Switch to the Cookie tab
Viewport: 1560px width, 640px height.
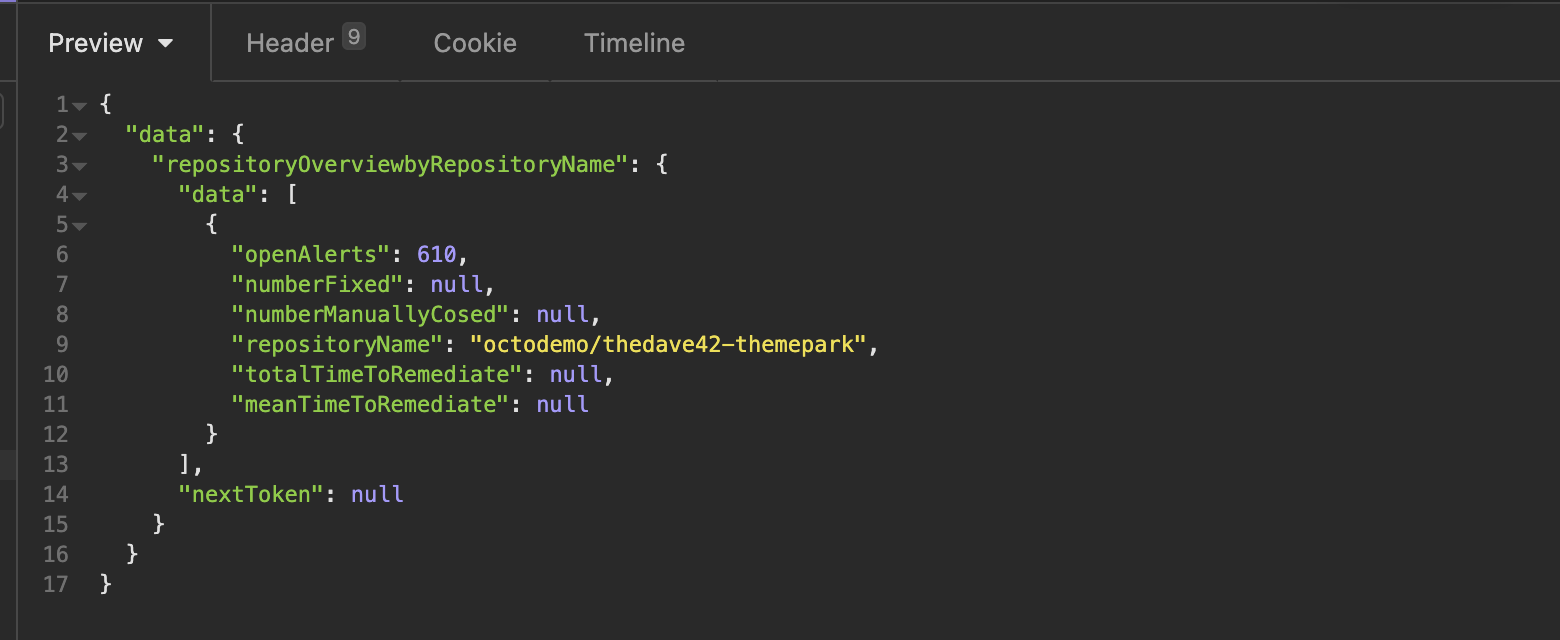[475, 43]
